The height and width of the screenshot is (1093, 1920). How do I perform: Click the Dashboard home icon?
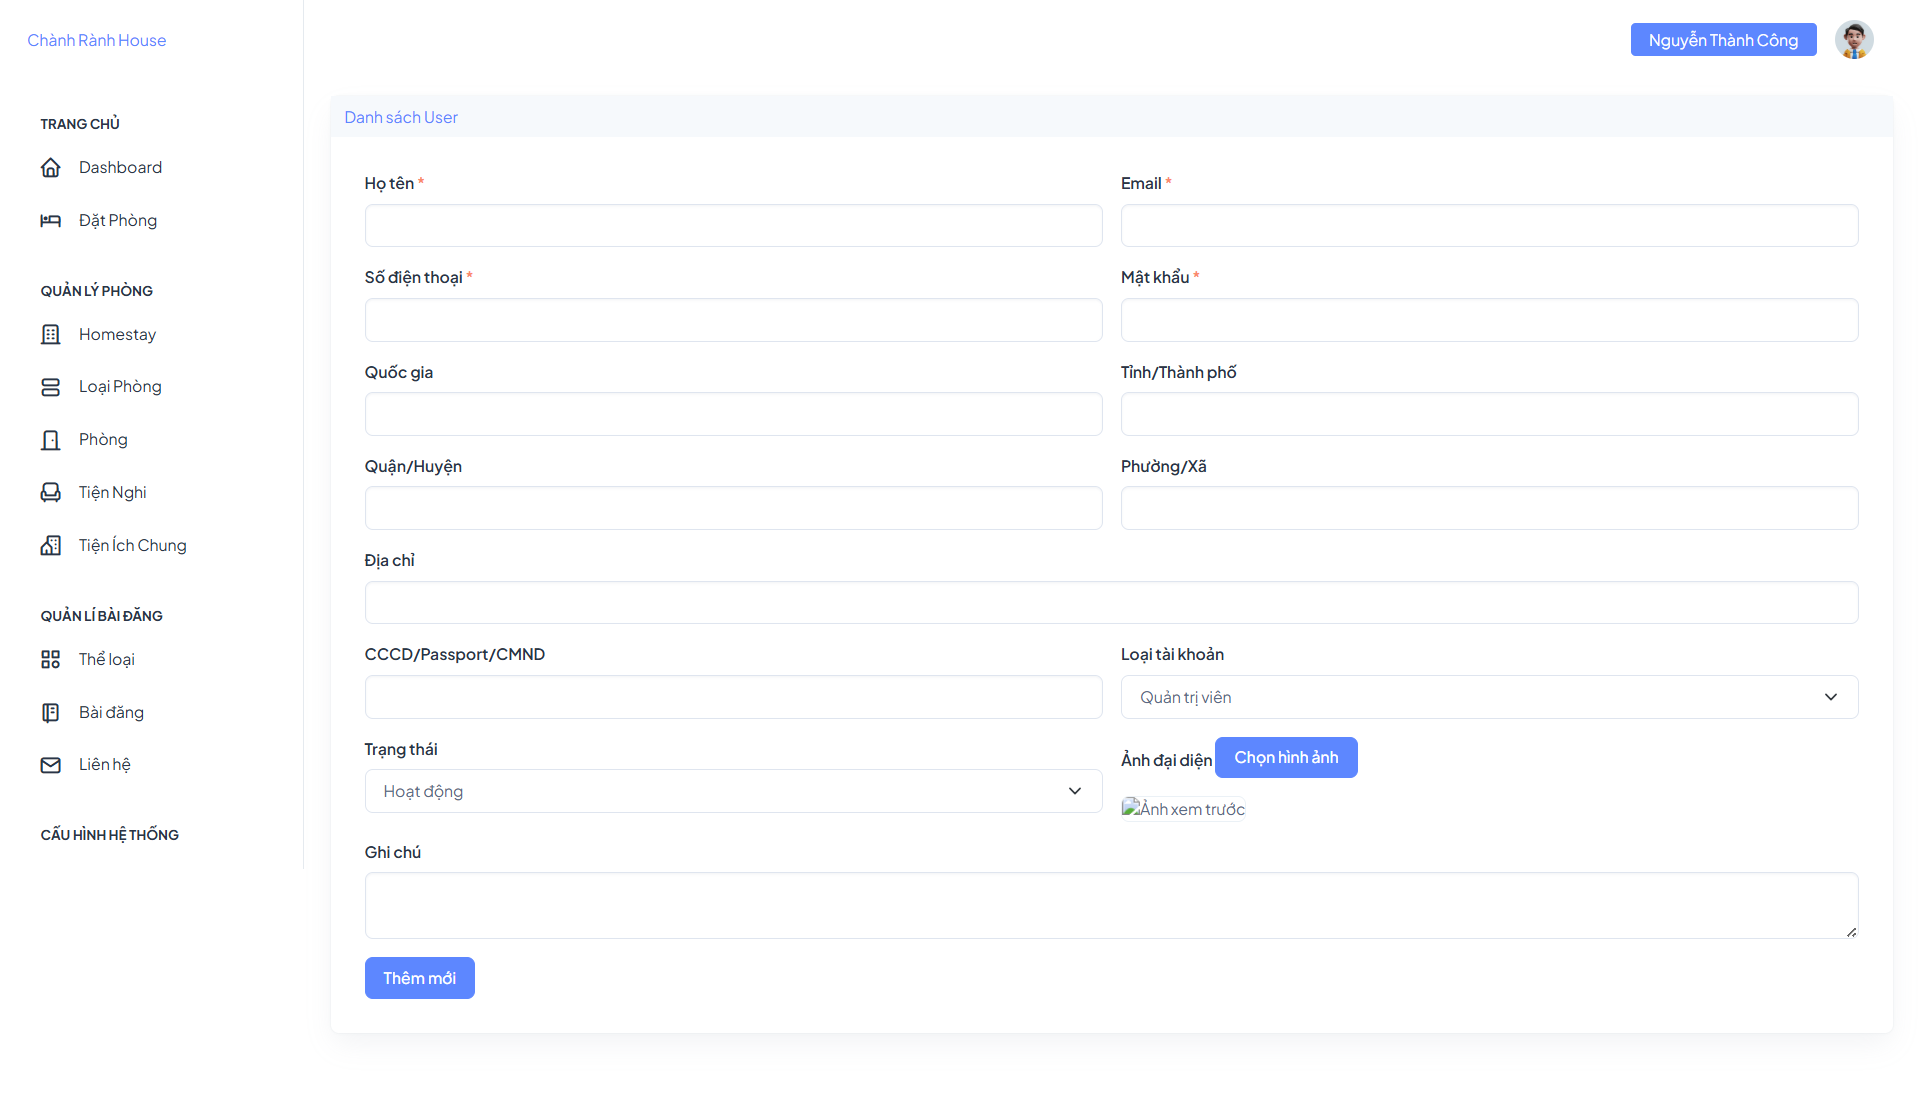coord(51,168)
